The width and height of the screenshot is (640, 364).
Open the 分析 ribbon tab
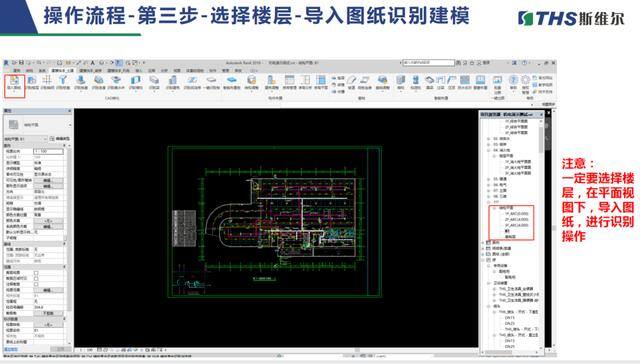(164, 71)
